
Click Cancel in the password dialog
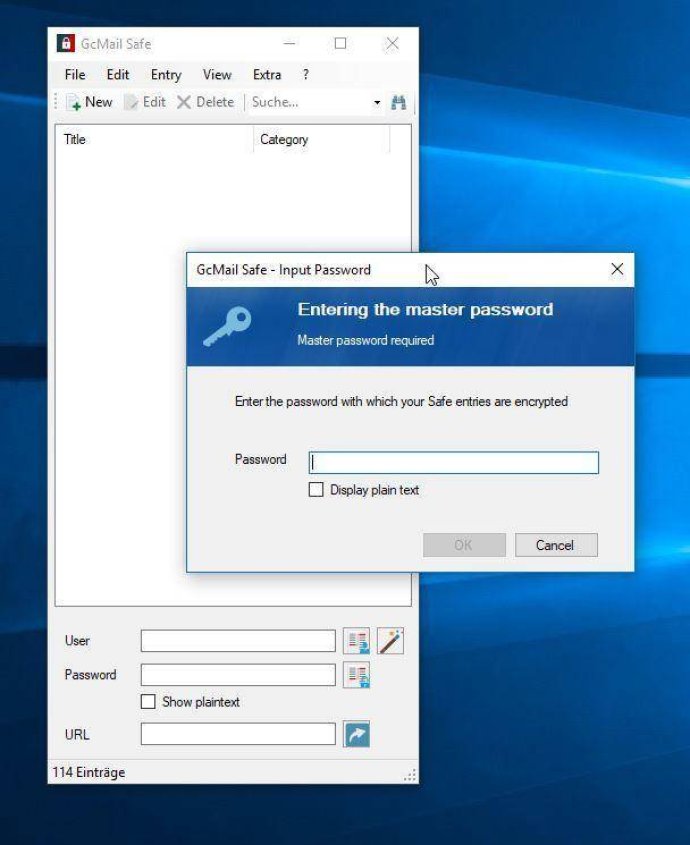(x=556, y=545)
